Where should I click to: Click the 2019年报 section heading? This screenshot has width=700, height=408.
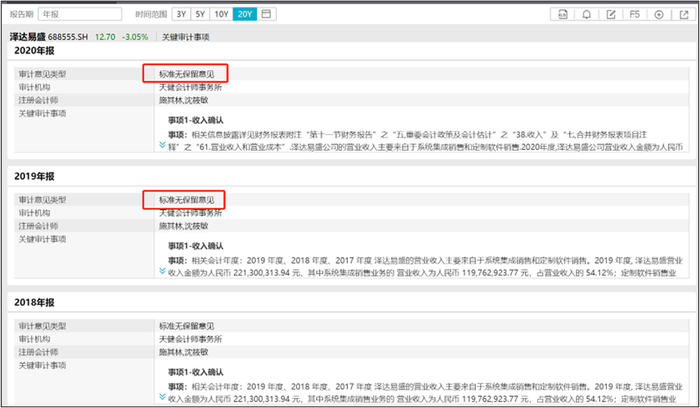(34, 176)
